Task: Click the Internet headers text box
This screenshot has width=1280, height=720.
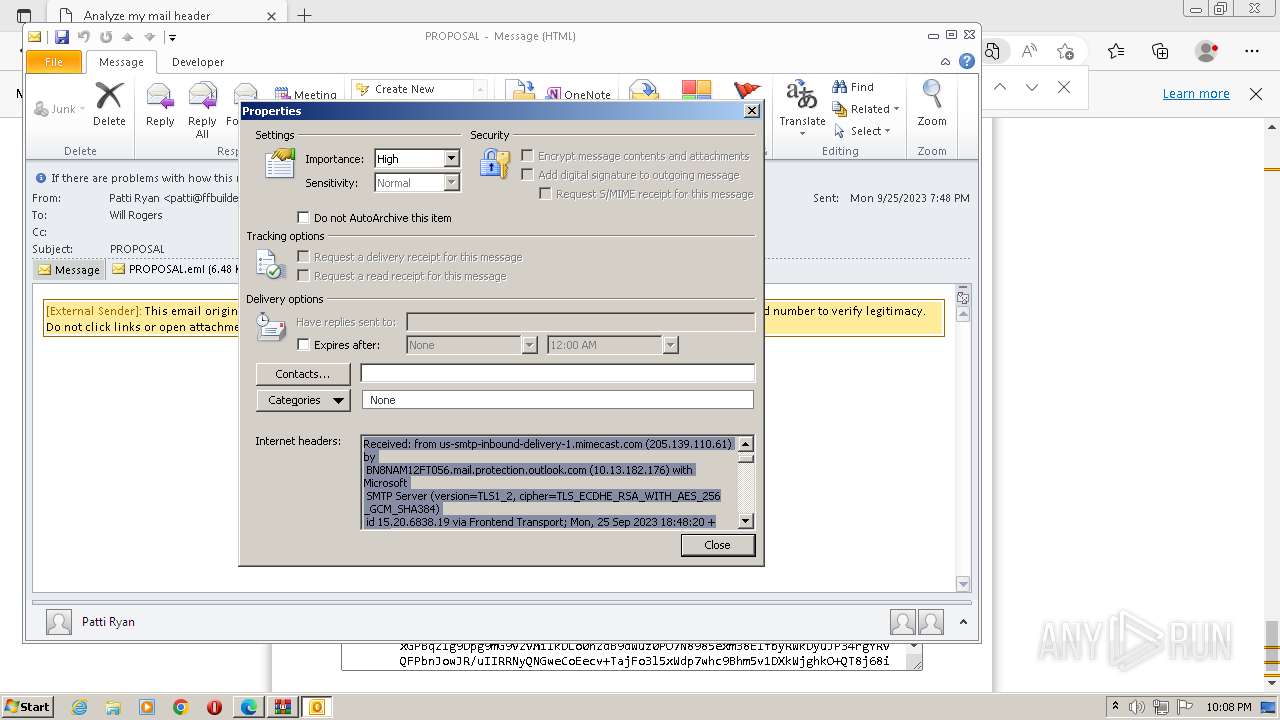Action: tap(549, 482)
